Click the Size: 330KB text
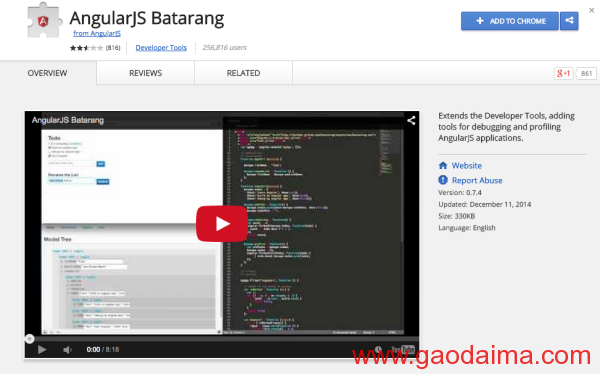The width and height of the screenshot is (600, 374). (x=457, y=216)
